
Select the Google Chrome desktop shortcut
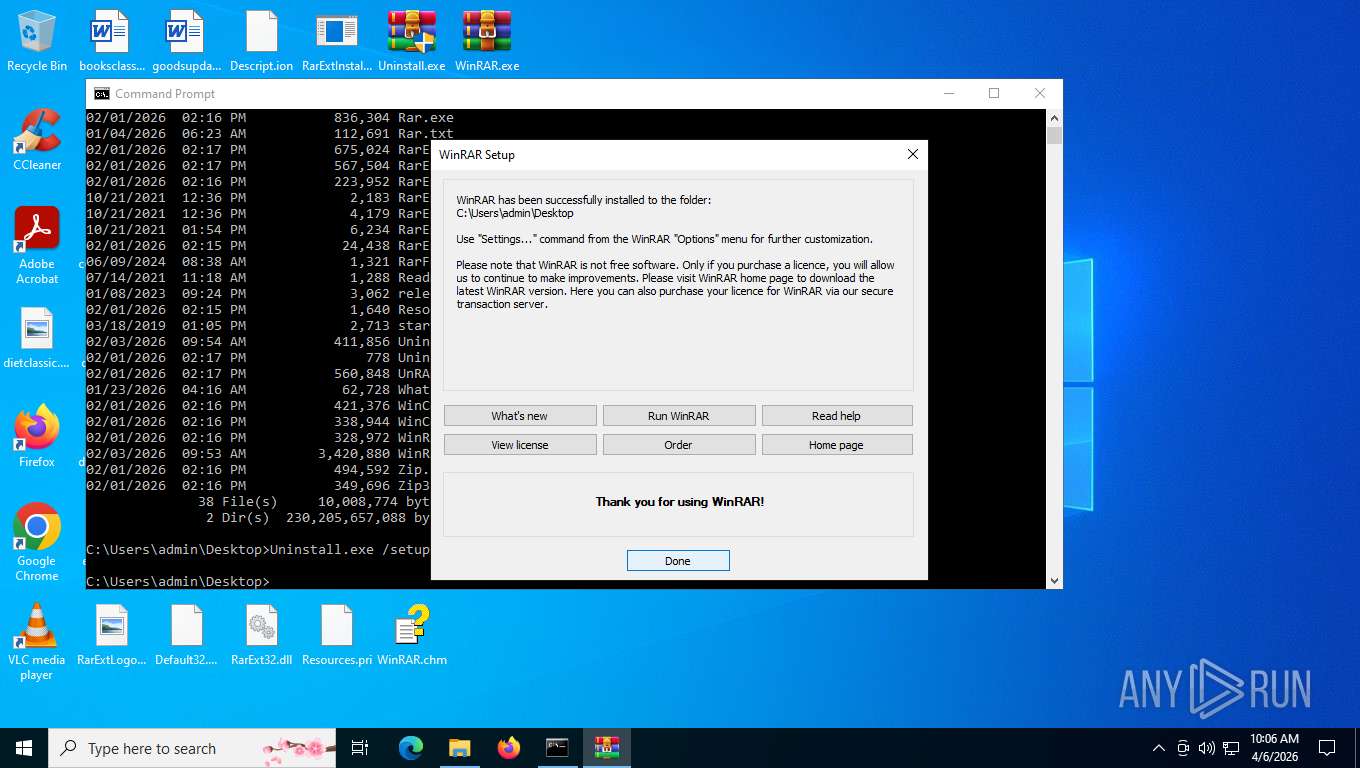pyautogui.click(x=37, y=543)
